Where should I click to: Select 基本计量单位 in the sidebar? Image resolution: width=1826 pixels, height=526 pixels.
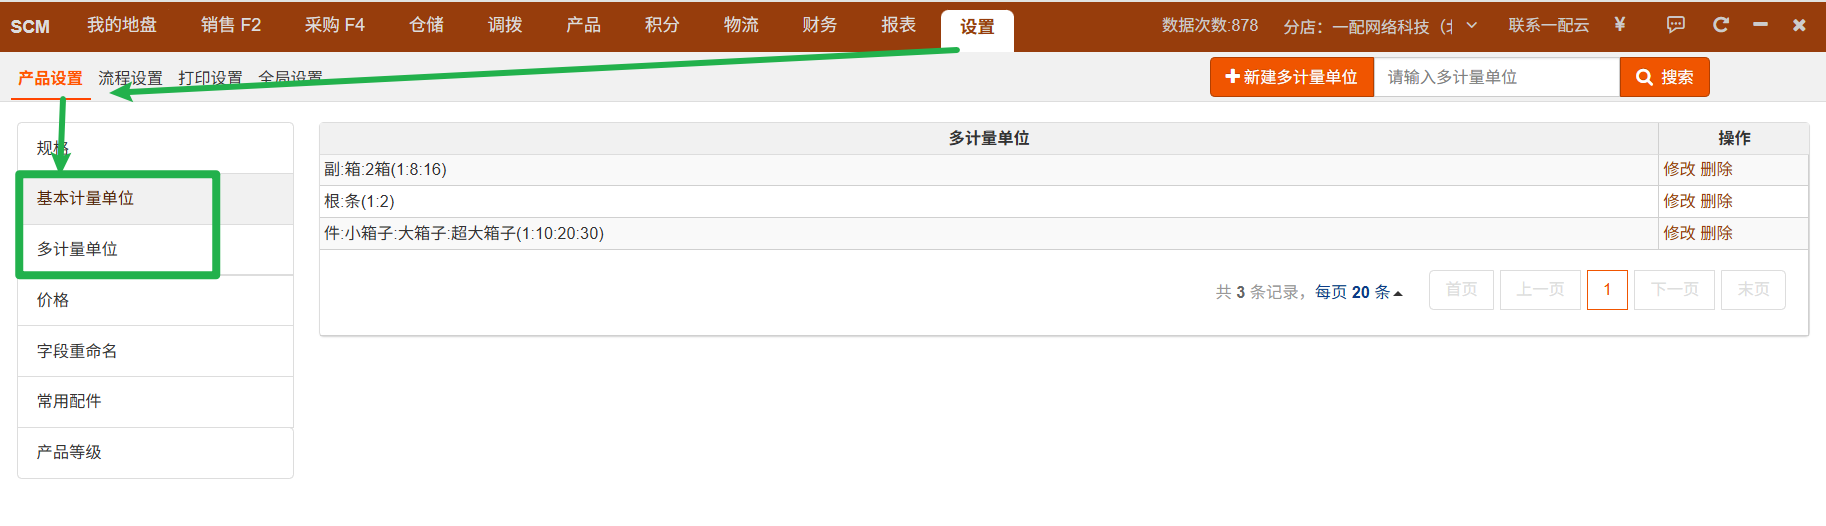tap(86, 198)
